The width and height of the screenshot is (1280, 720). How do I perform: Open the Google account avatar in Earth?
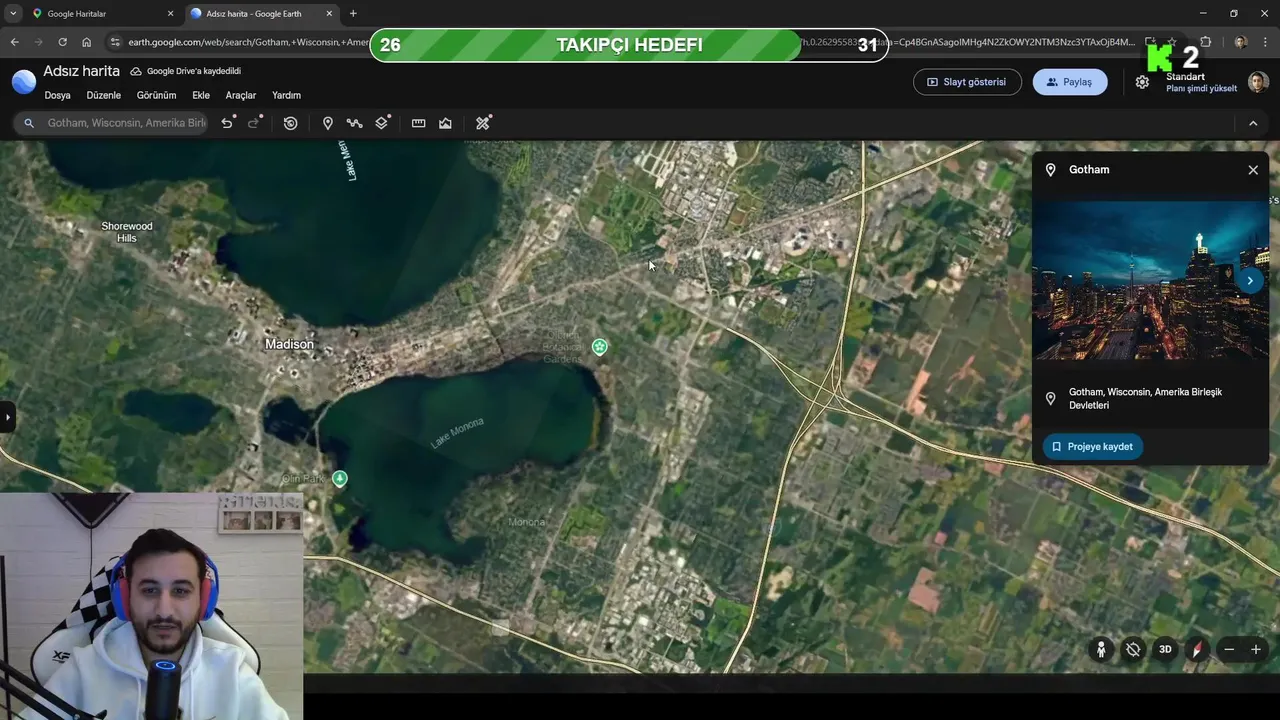click(1258, 82)
